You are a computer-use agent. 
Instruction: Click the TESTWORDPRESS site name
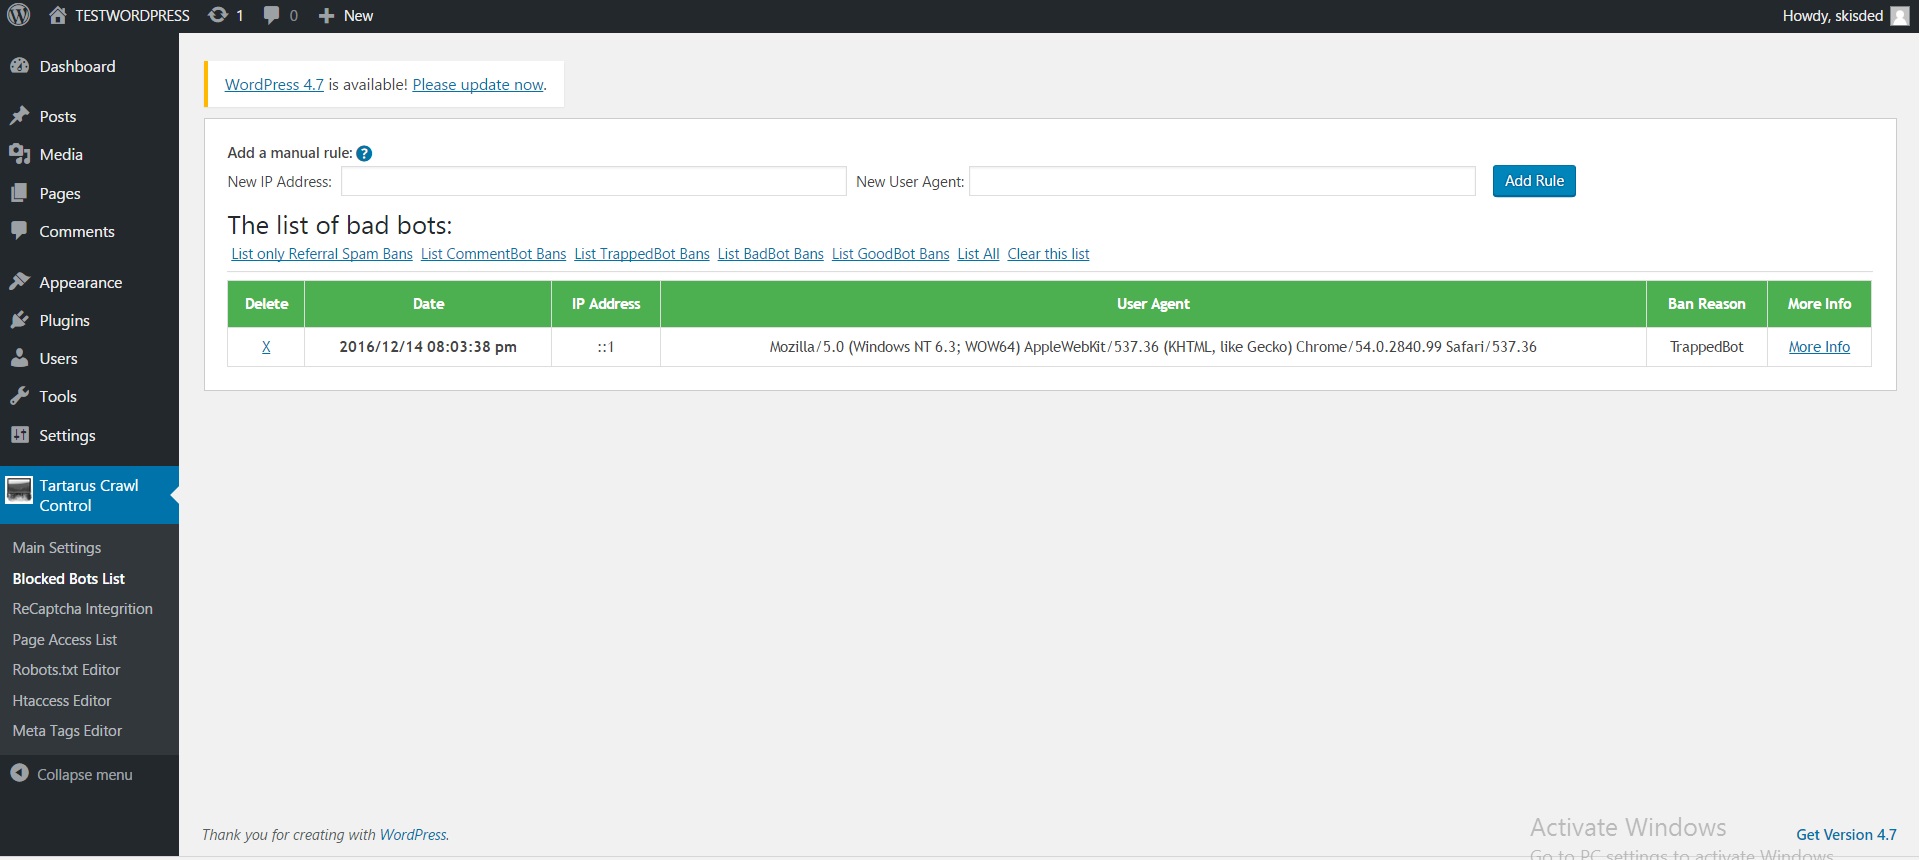(132, 16)
